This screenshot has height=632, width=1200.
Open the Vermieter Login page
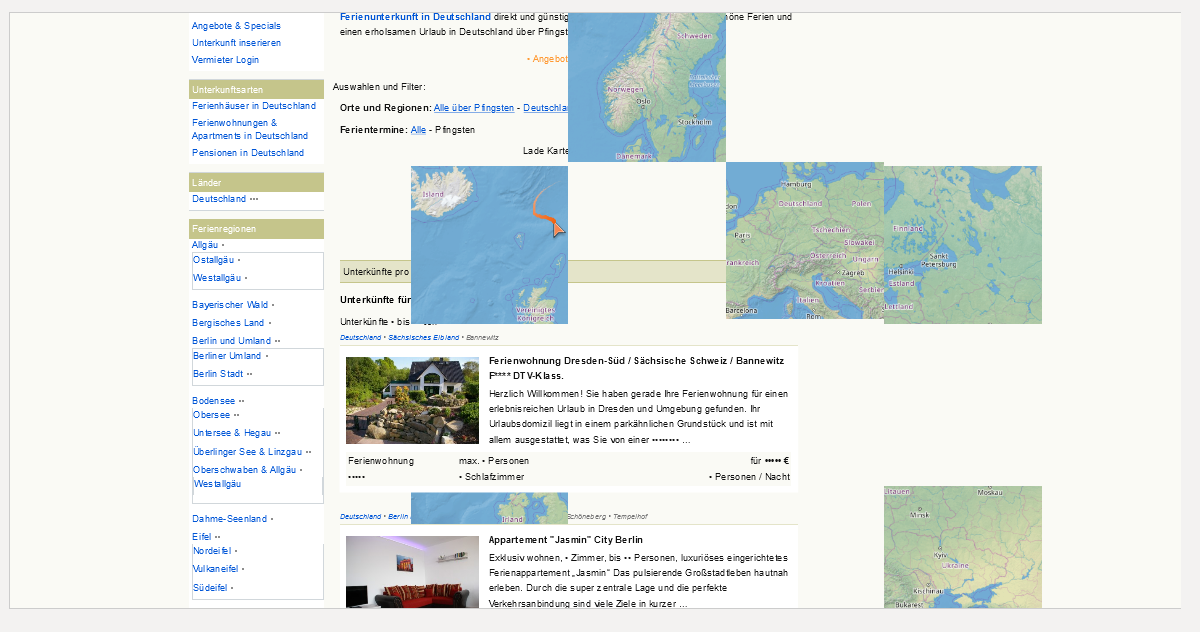[225, 60]
